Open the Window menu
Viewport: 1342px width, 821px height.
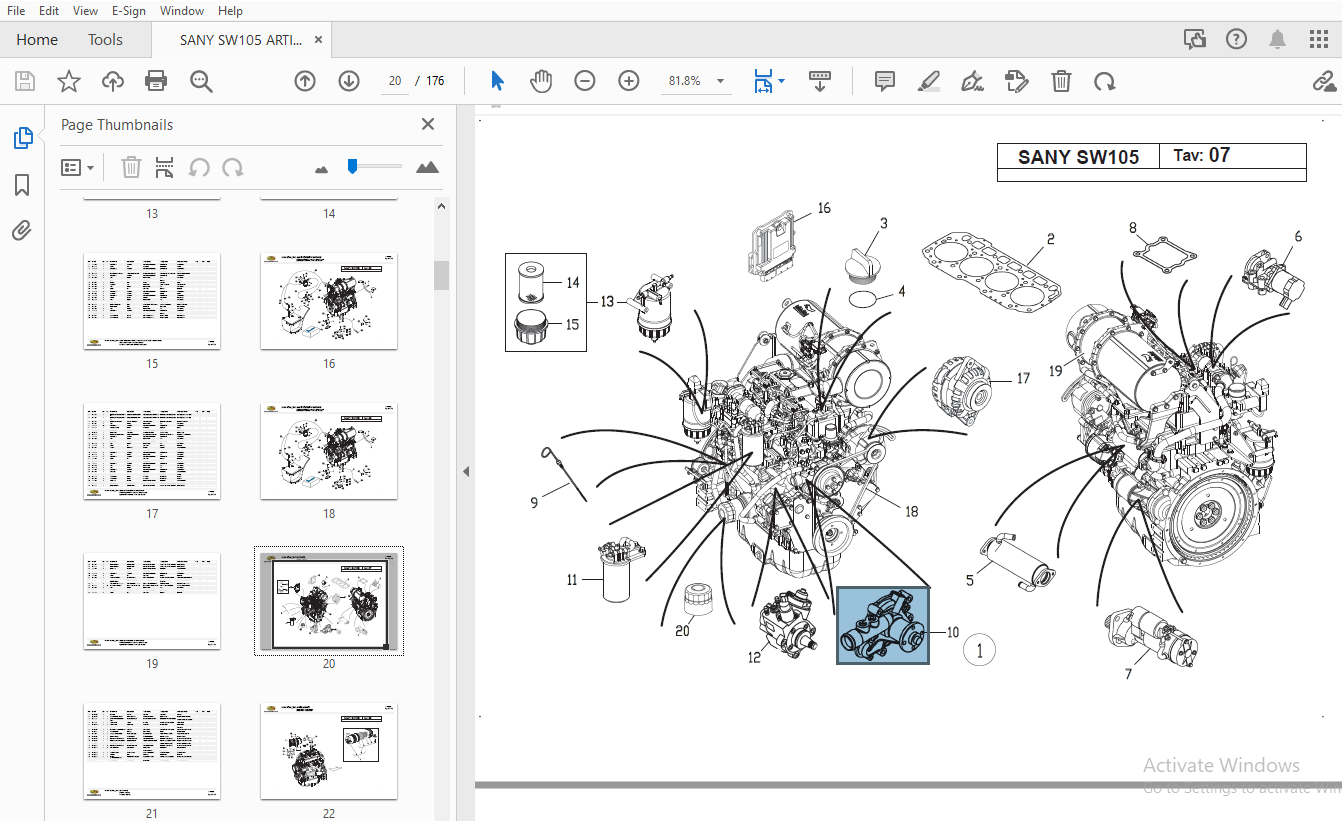tap(182, 11)
